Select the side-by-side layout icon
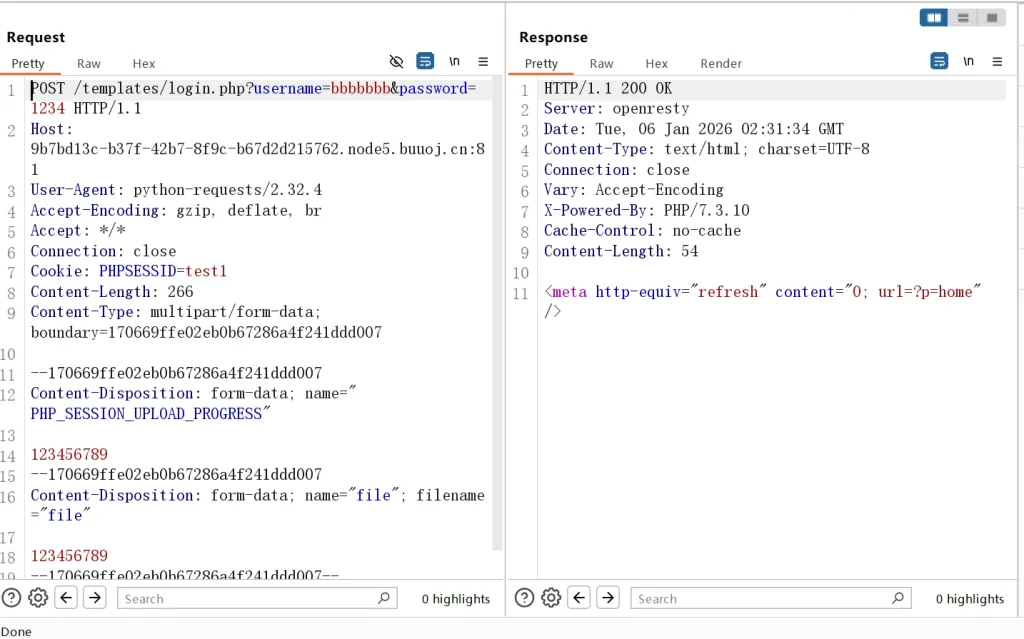Screen dimensions: 1024x639 click(x=934, y=18)
